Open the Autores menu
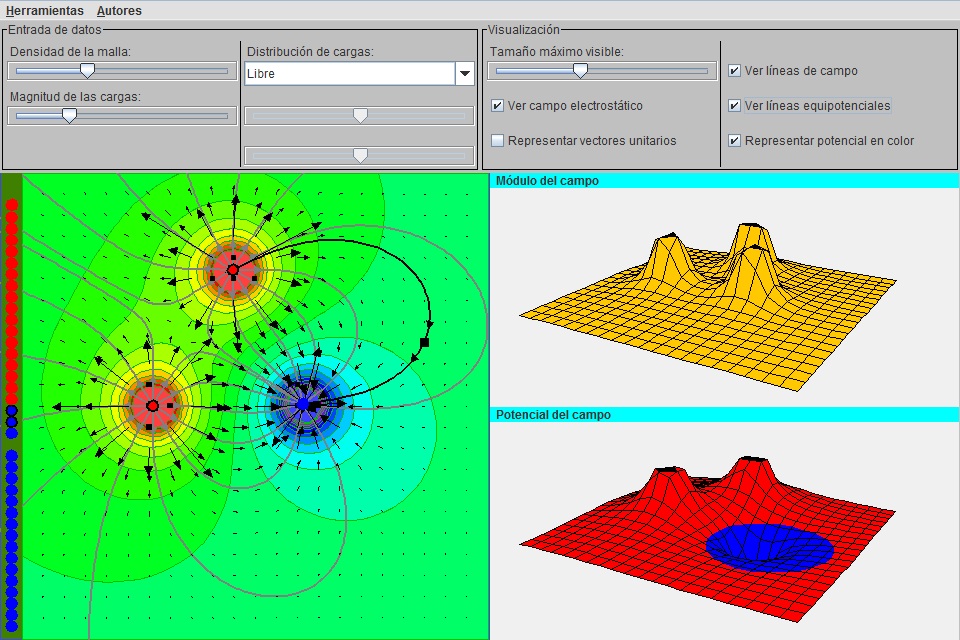The image size is (960, 640). pos(119,11)
